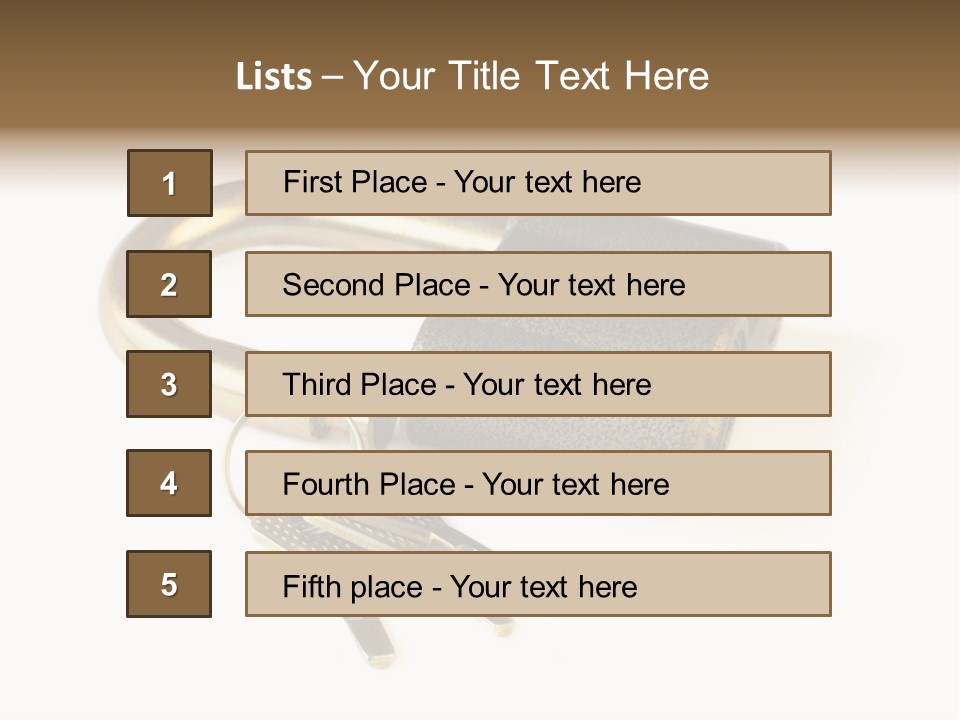Click the slide title text
The width and height of the screenshot is (960, 720).
[472, 76]
